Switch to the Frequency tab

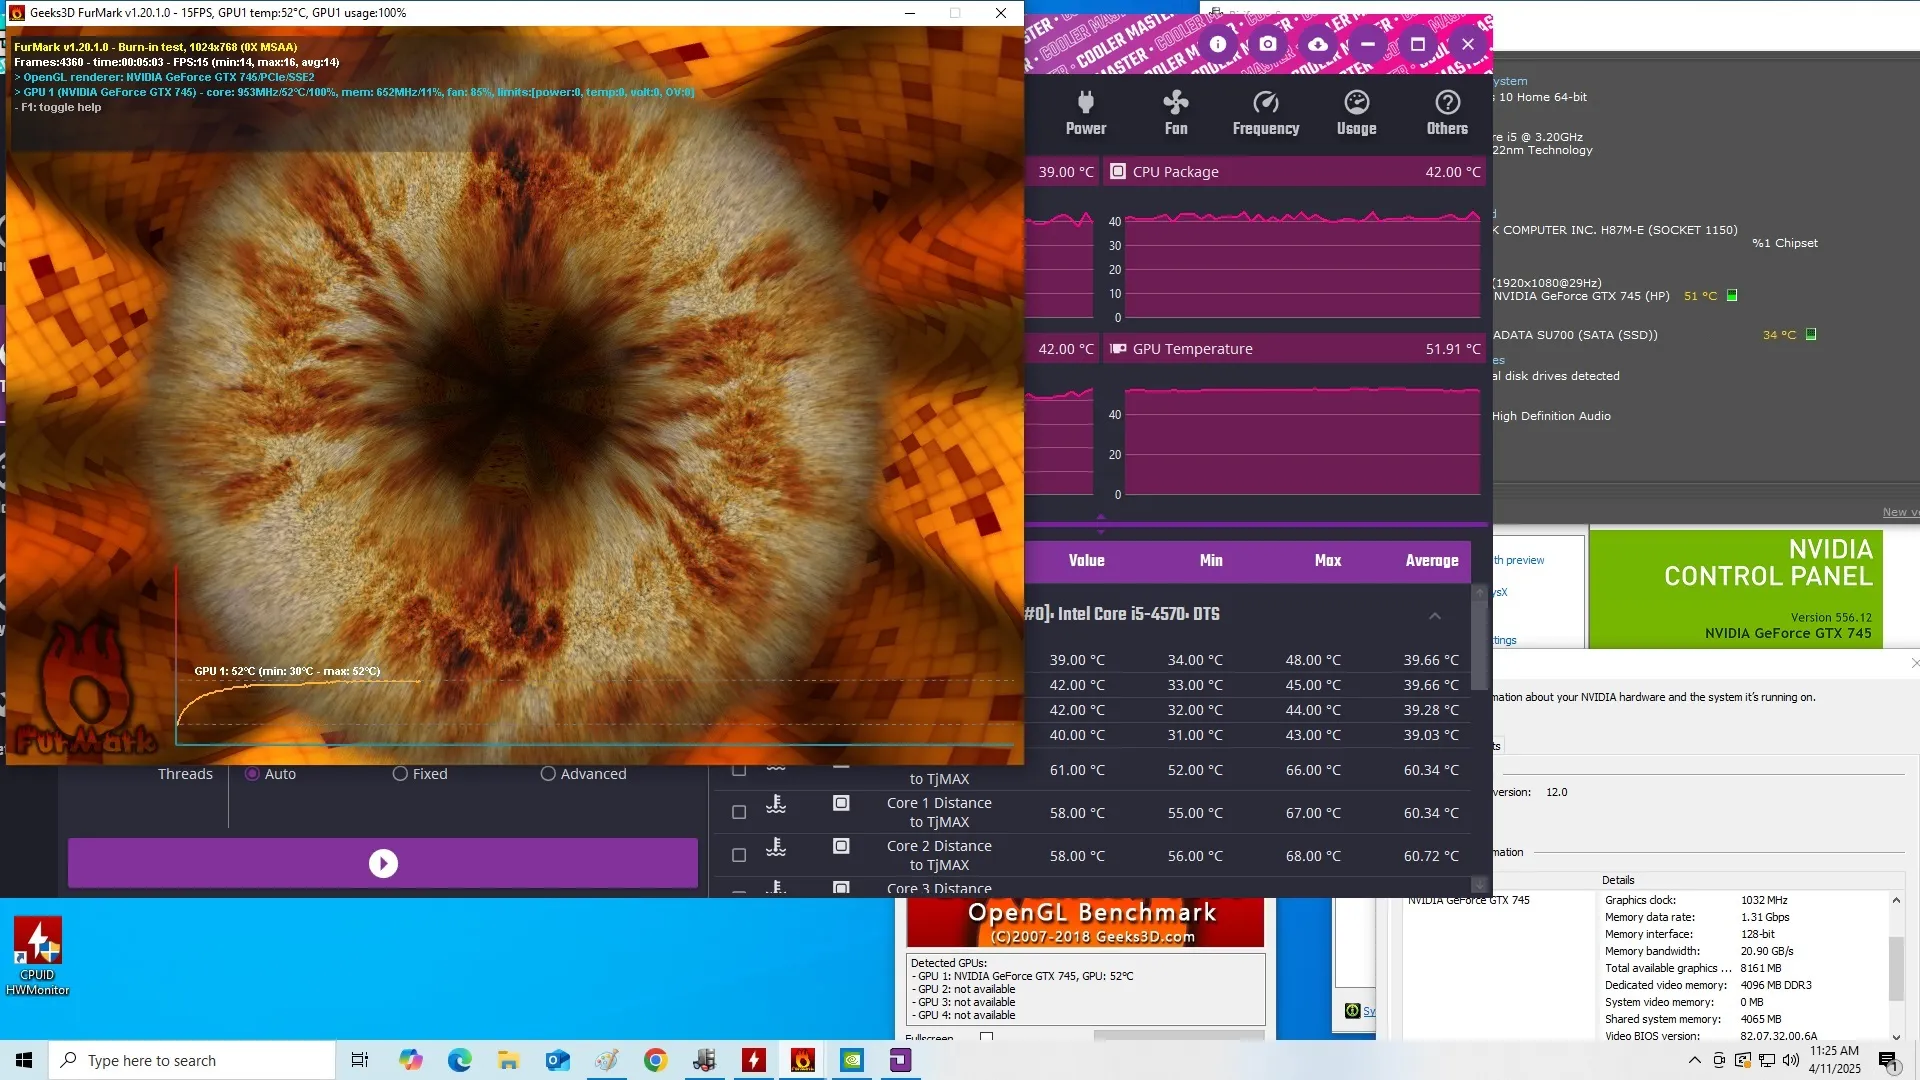coord(1266,113)
